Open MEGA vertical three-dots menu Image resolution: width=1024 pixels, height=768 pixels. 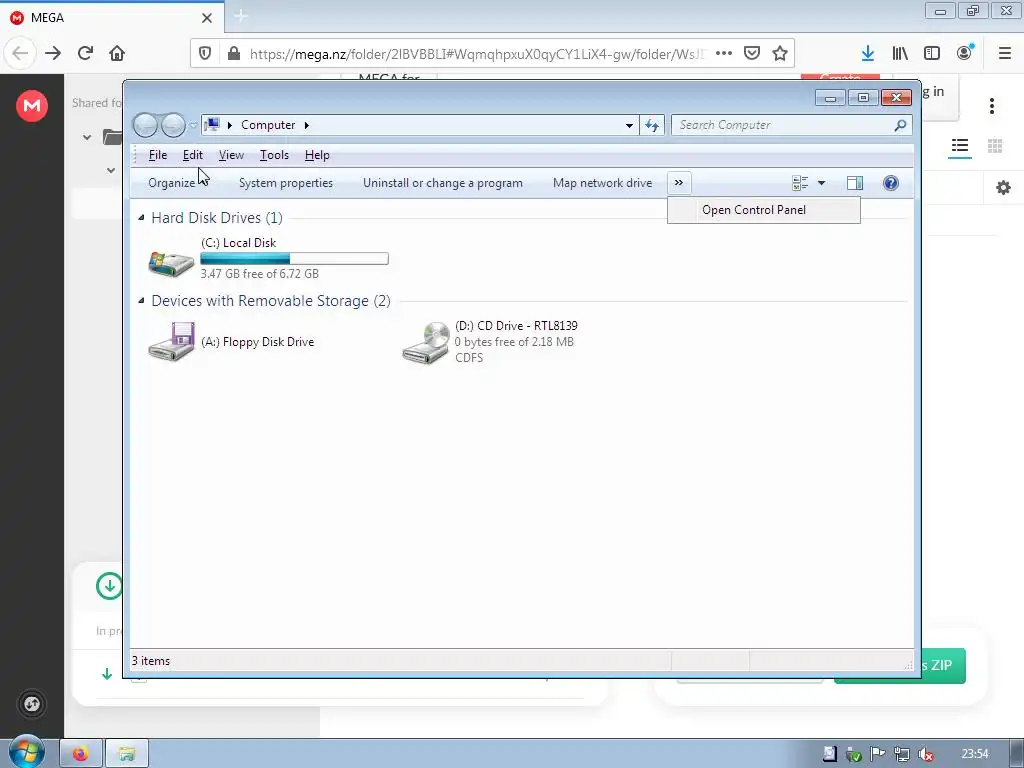(992, 106)
